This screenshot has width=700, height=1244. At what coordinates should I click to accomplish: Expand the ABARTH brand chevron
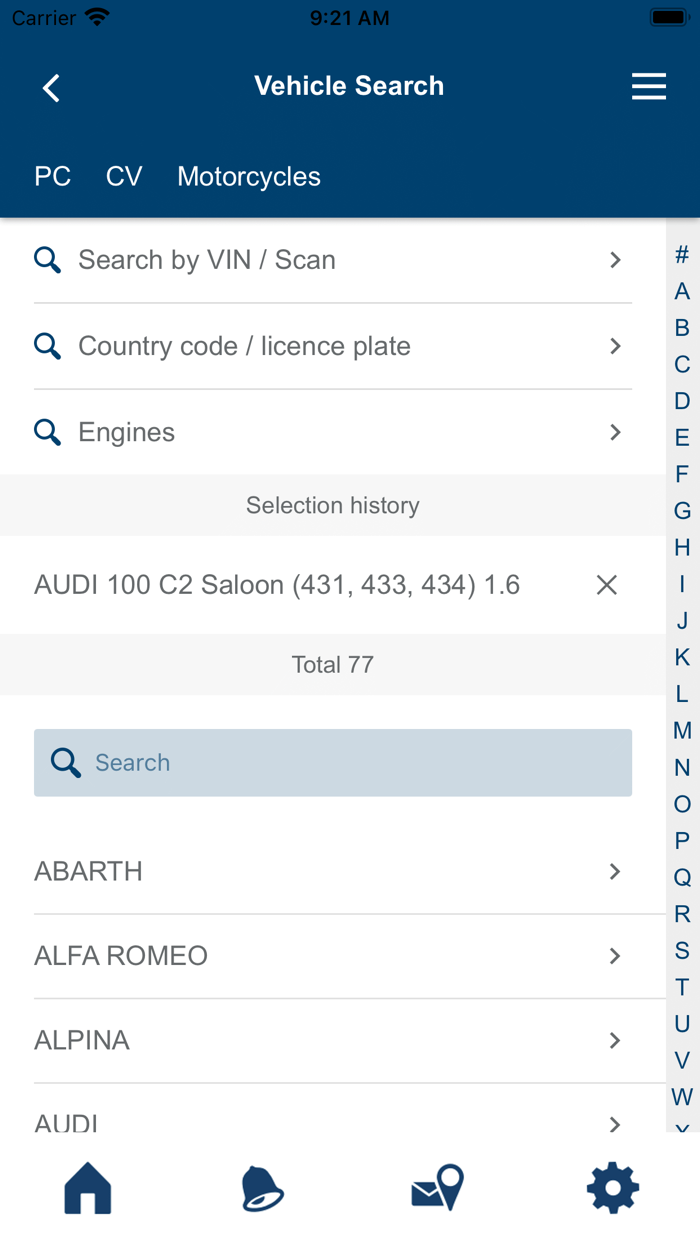[615, 871]
